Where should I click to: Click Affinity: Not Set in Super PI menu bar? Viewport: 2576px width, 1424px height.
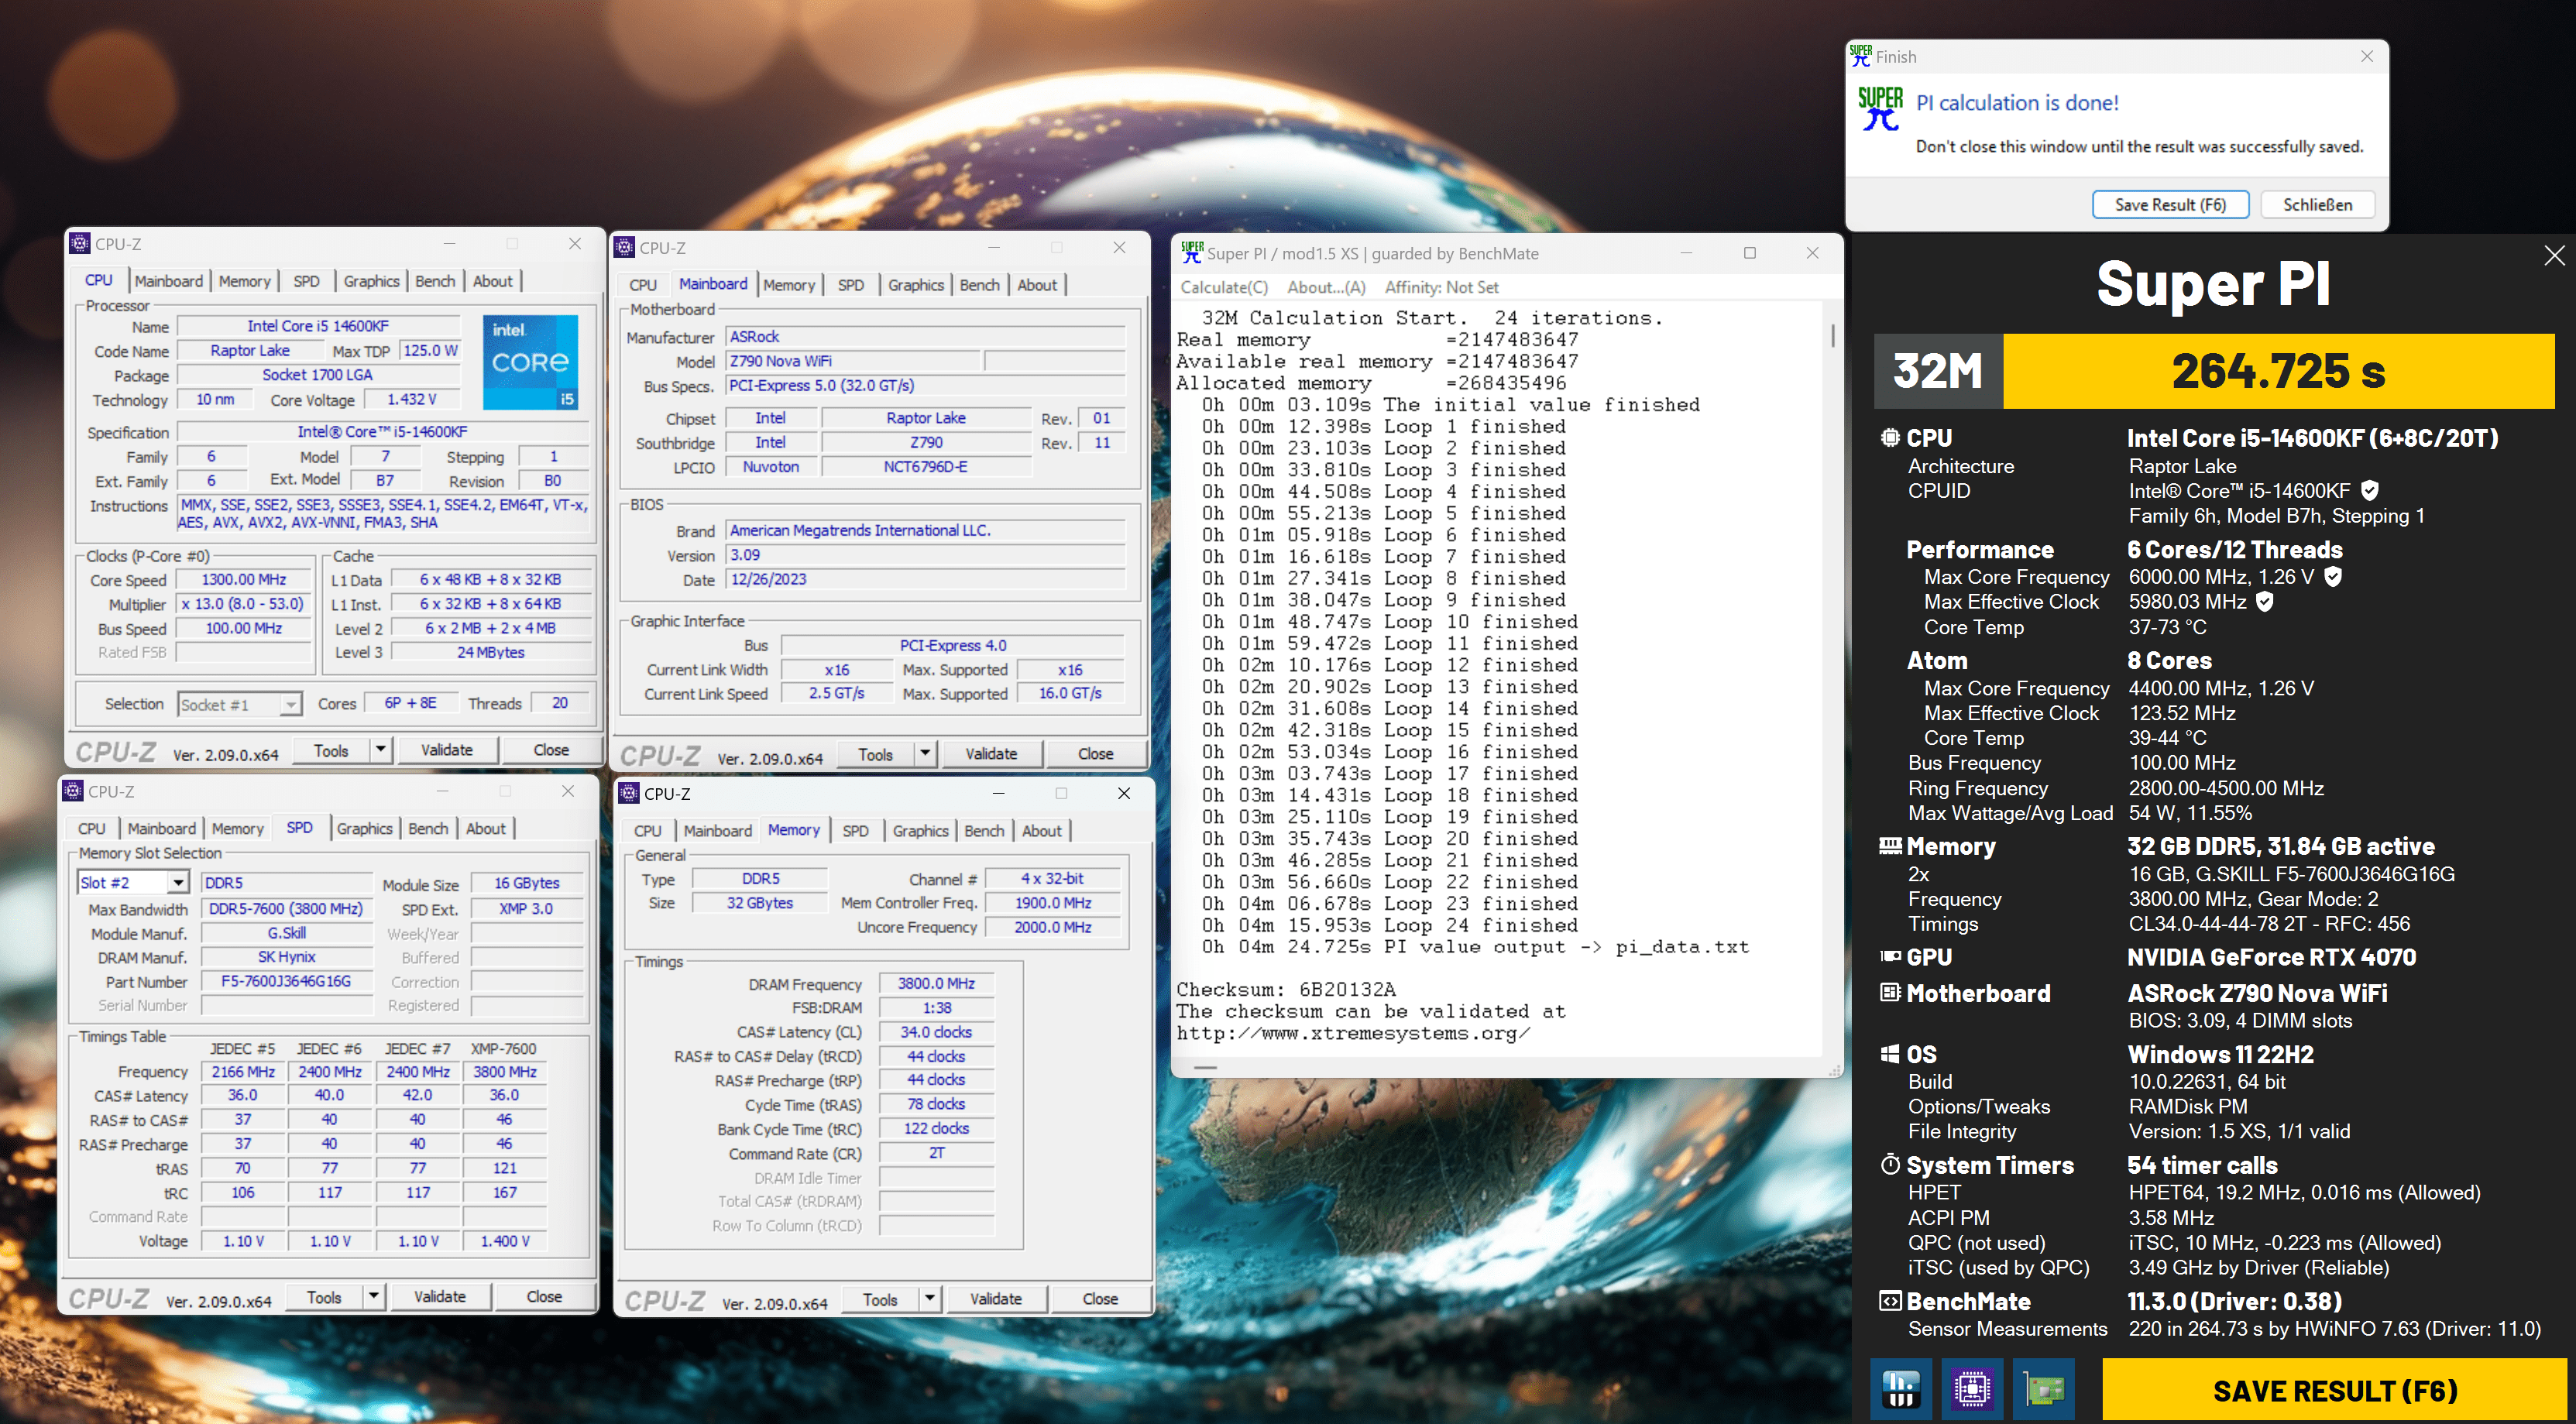click(x=1441, y=287)
